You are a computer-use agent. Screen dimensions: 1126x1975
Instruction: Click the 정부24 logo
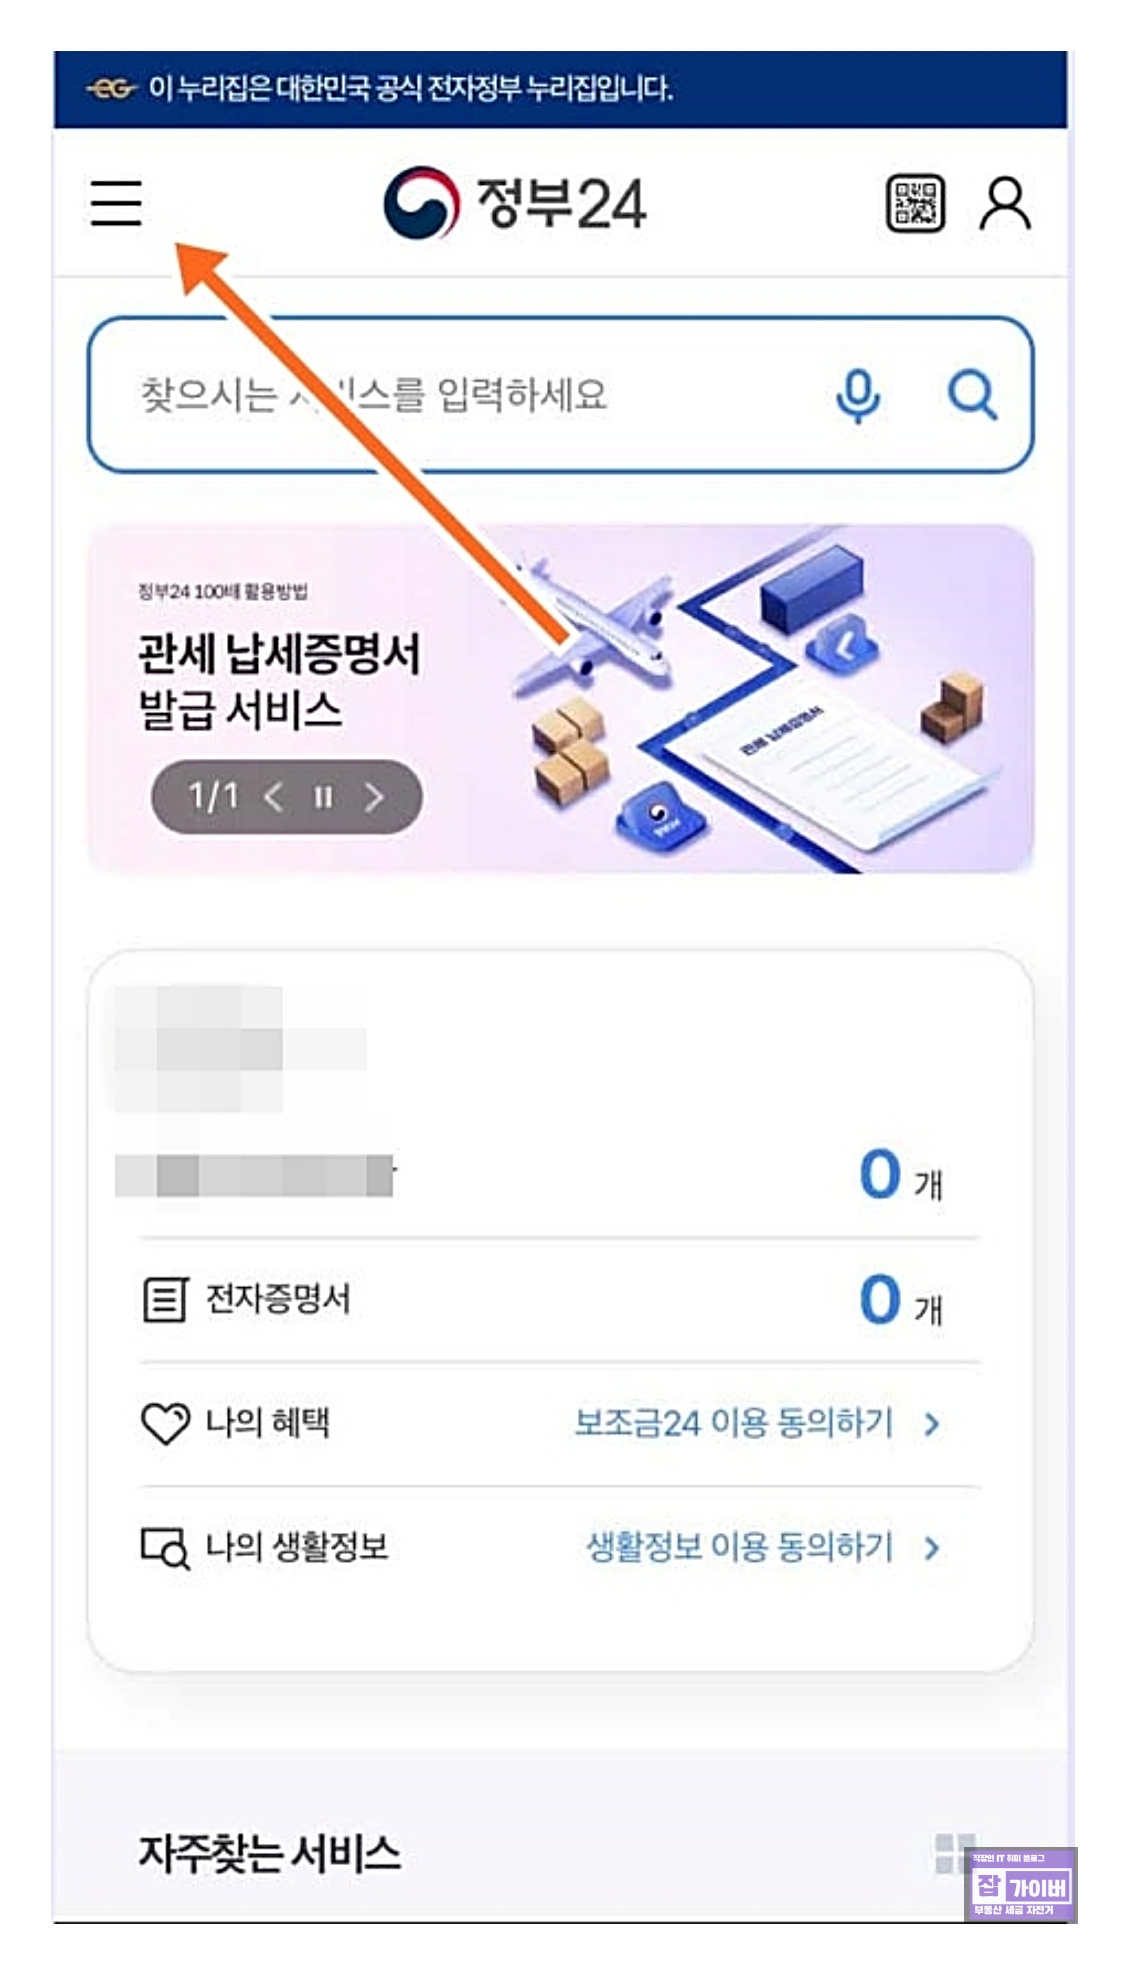point(515,203)
